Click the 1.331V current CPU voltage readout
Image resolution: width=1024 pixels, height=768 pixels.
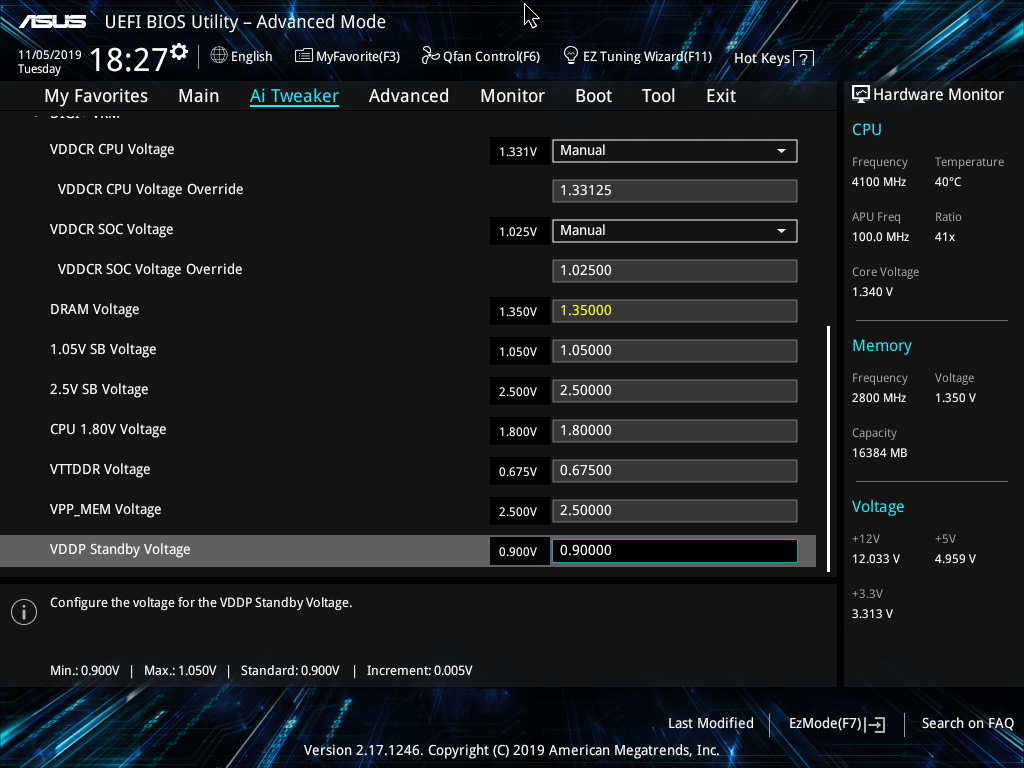tap(518, 152)
